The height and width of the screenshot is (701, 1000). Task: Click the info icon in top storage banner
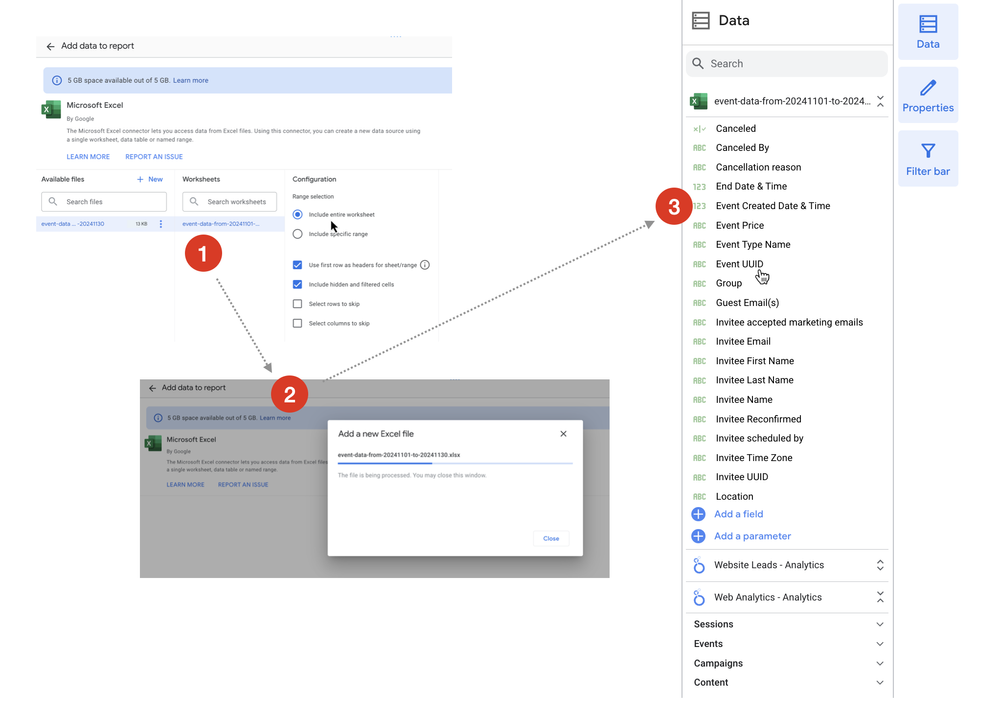point(57,80)
